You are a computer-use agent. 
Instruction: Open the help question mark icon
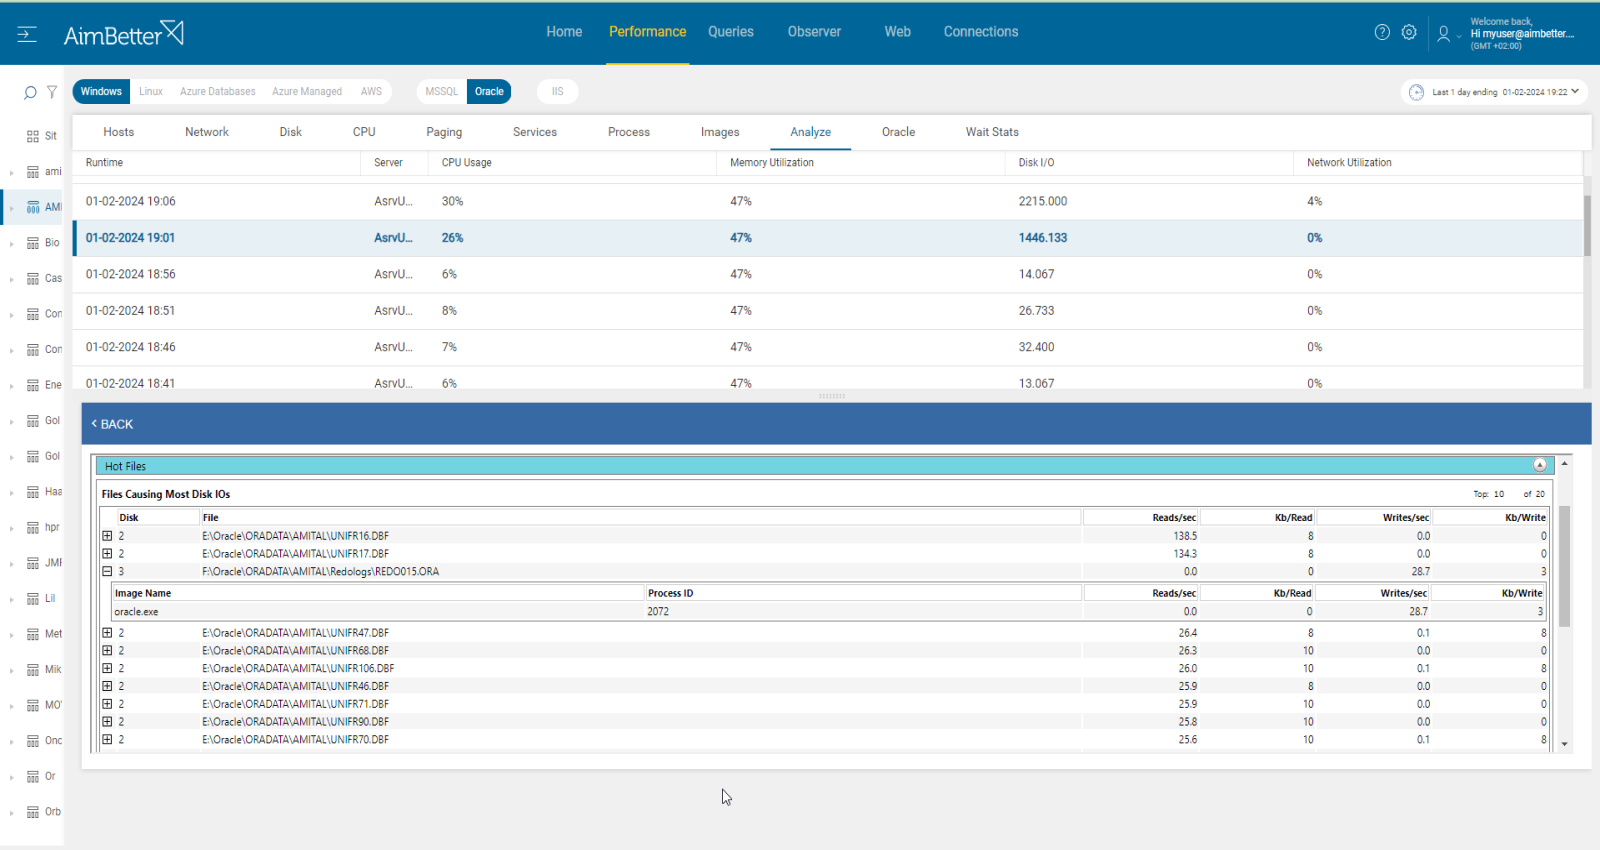click(1382, 32)
